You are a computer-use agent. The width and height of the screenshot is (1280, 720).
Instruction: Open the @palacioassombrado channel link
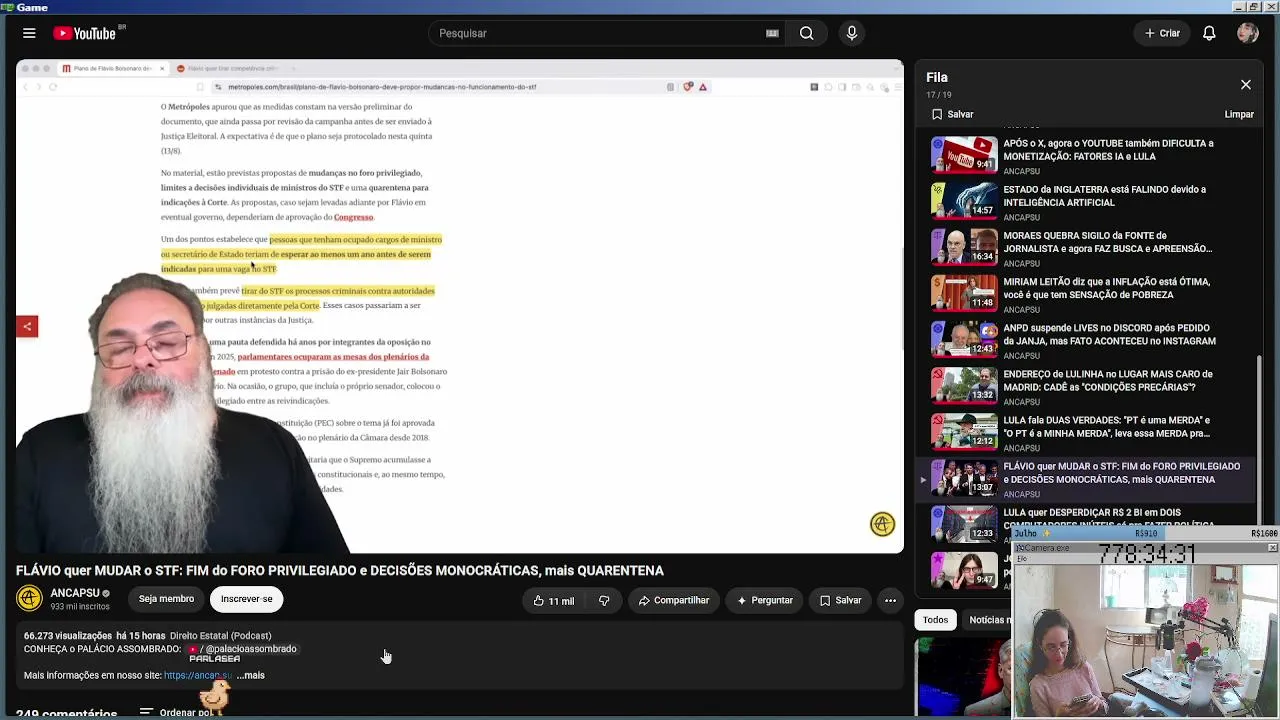click(x=244, y=649)
